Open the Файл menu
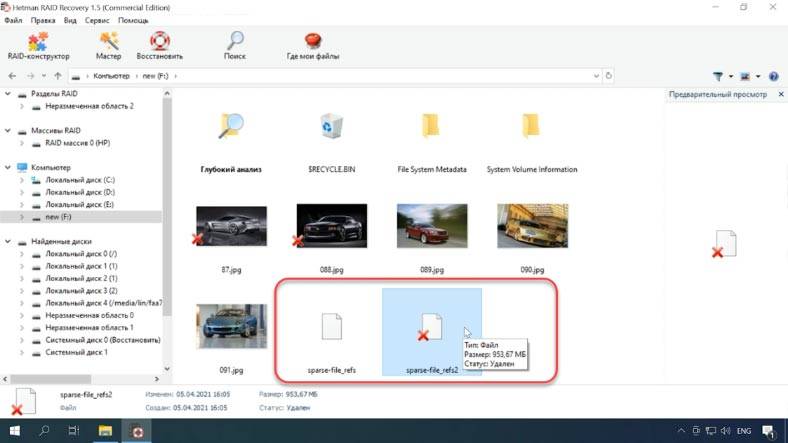This screenshot has width=788, height=443. click(x=13, y=21)
